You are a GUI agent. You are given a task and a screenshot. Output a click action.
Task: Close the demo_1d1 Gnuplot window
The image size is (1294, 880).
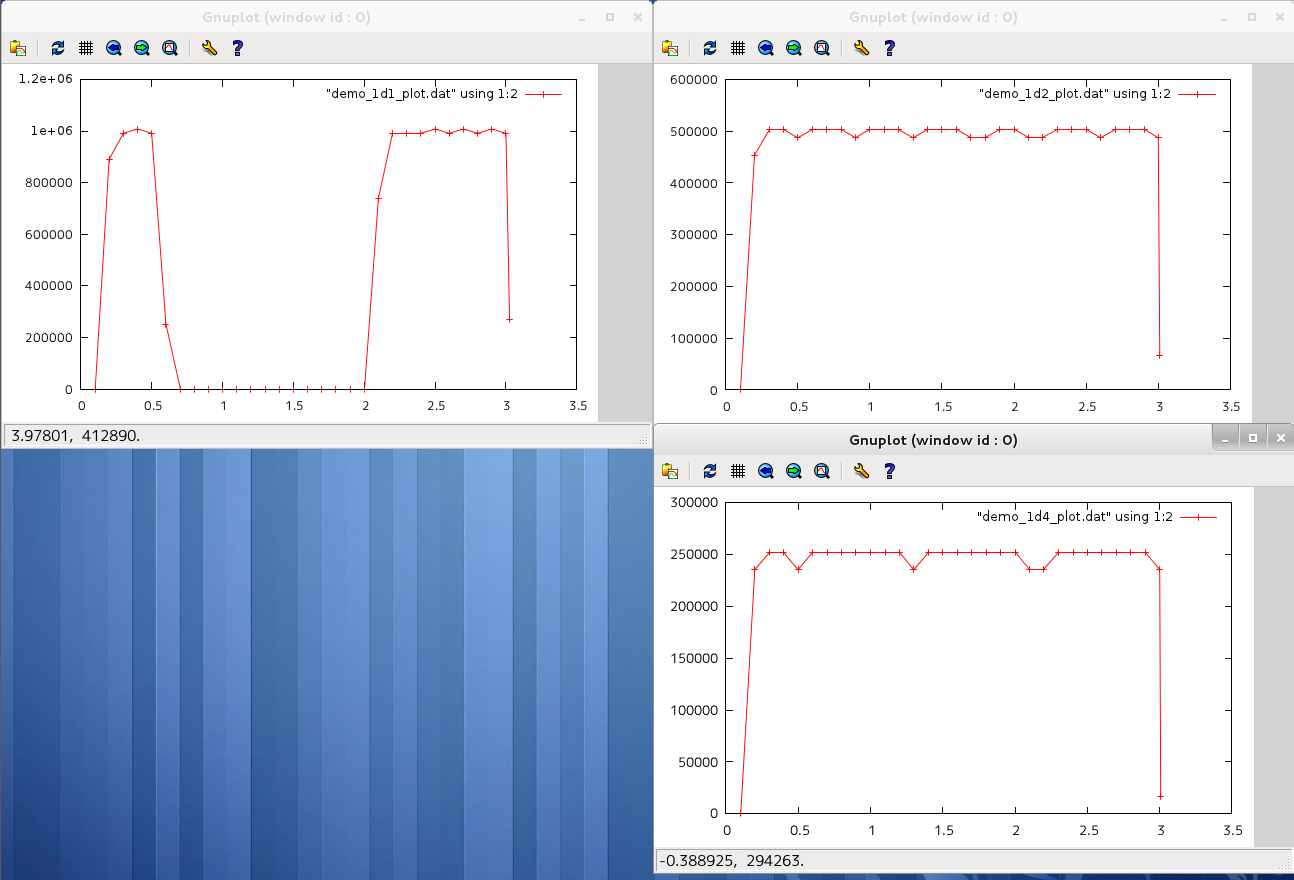click(x=636, y=17)
